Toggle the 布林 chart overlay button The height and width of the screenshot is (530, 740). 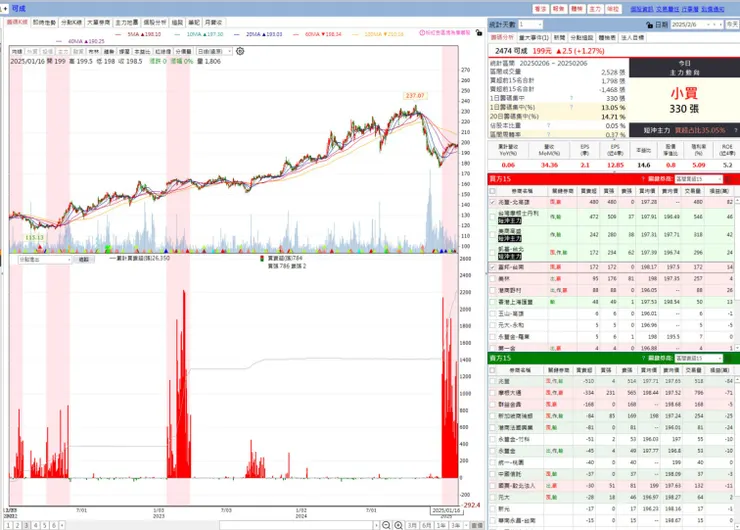point(94,51)
